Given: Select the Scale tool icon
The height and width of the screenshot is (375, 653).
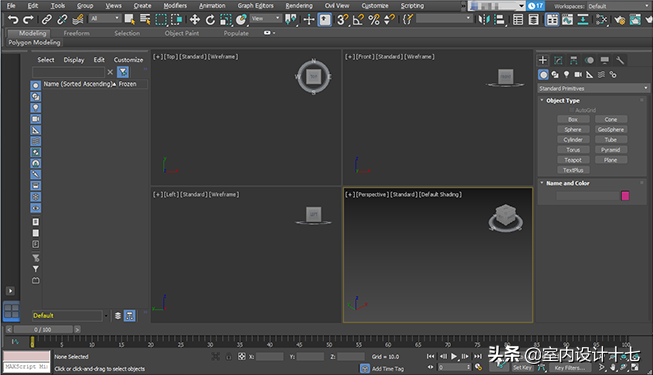Looking at the screenshot, I should click(x=226, y=20).
